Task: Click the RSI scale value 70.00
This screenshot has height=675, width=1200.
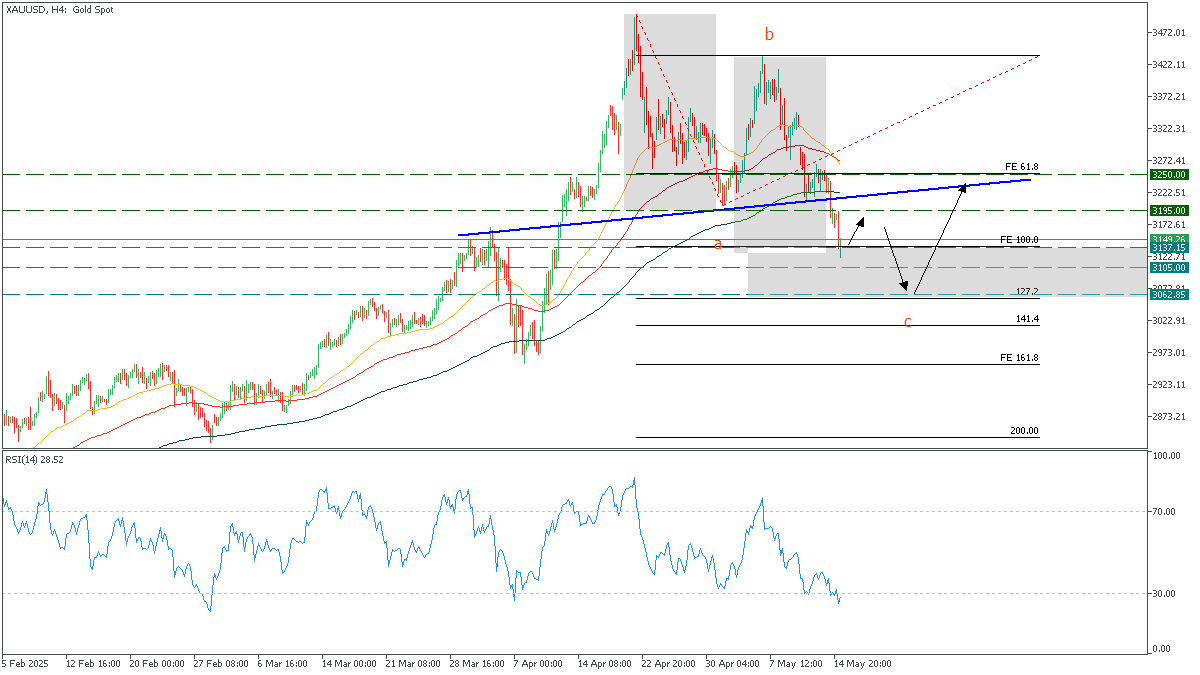Action: coord(1163,512)
